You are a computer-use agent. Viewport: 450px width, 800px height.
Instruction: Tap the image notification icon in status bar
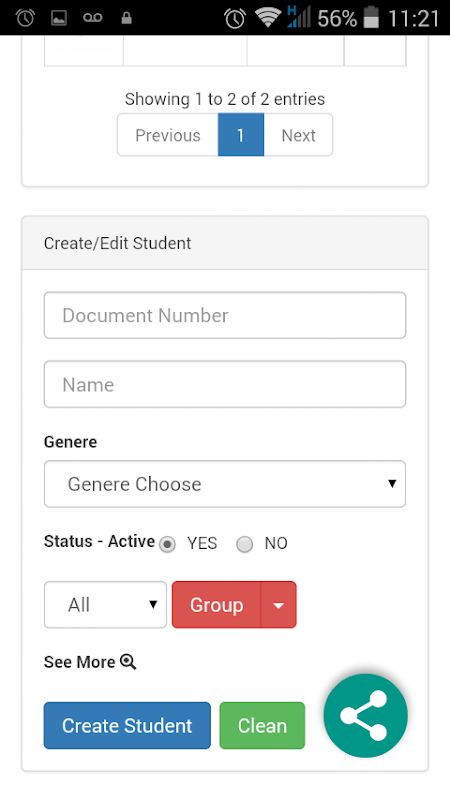coord(59,18)
